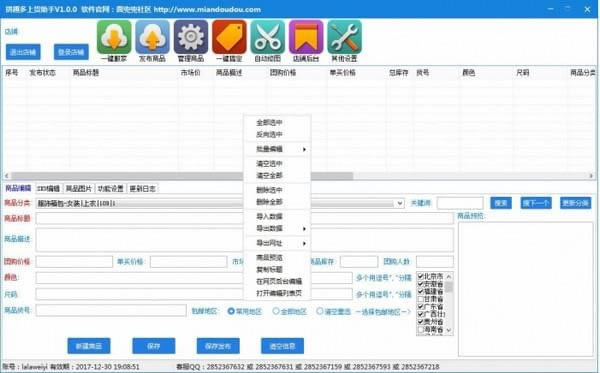Expand the 导出数据 submenu
This screenshot has width=600, height=373.
pyautogui.click(x=277, y=228)
